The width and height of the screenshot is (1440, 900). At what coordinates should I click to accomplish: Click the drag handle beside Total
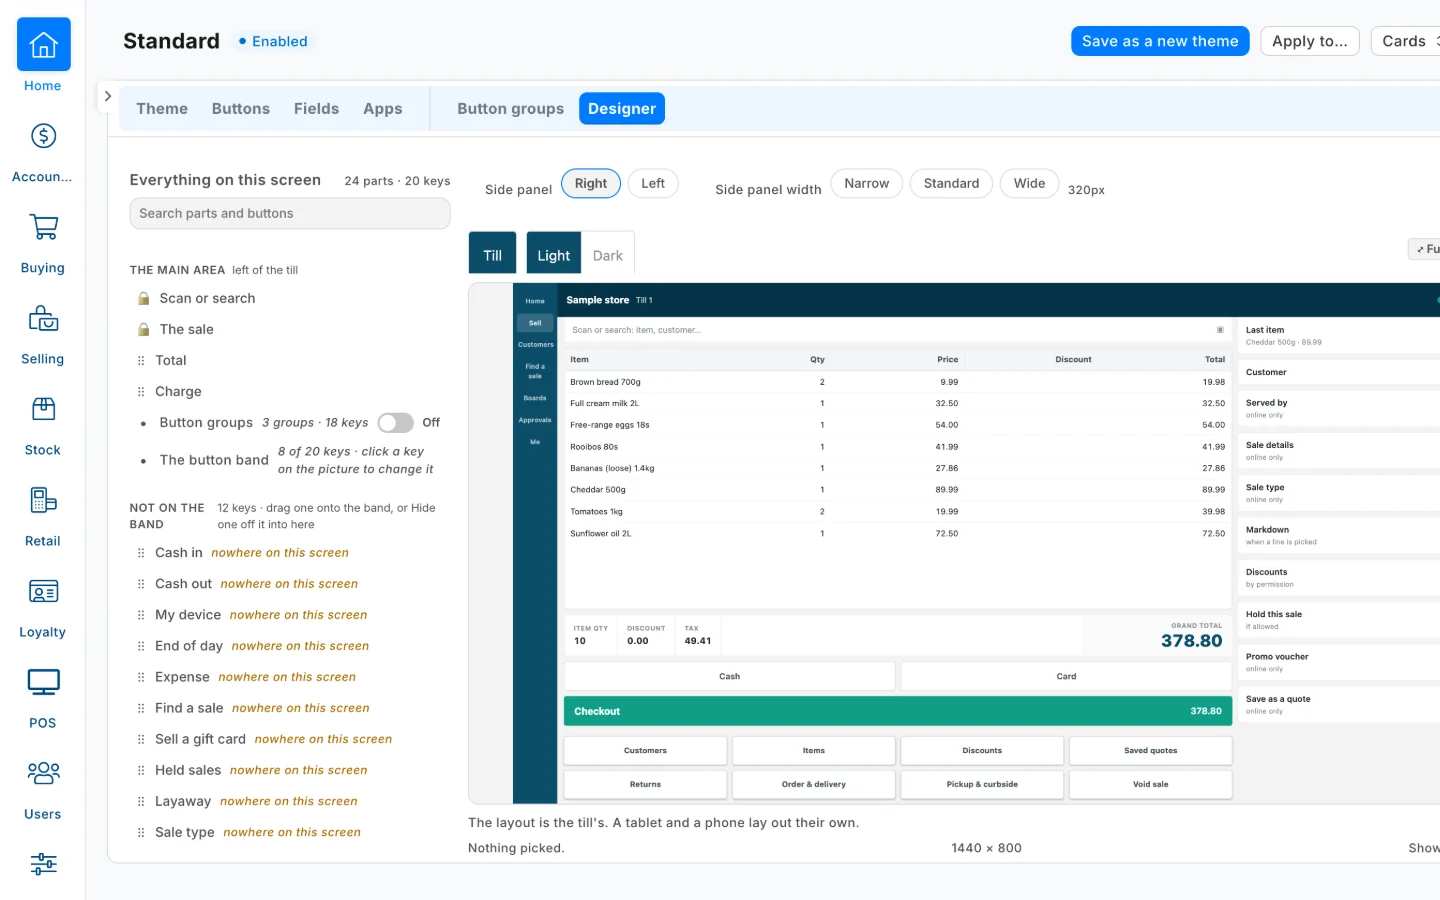[x=141, y=361]
